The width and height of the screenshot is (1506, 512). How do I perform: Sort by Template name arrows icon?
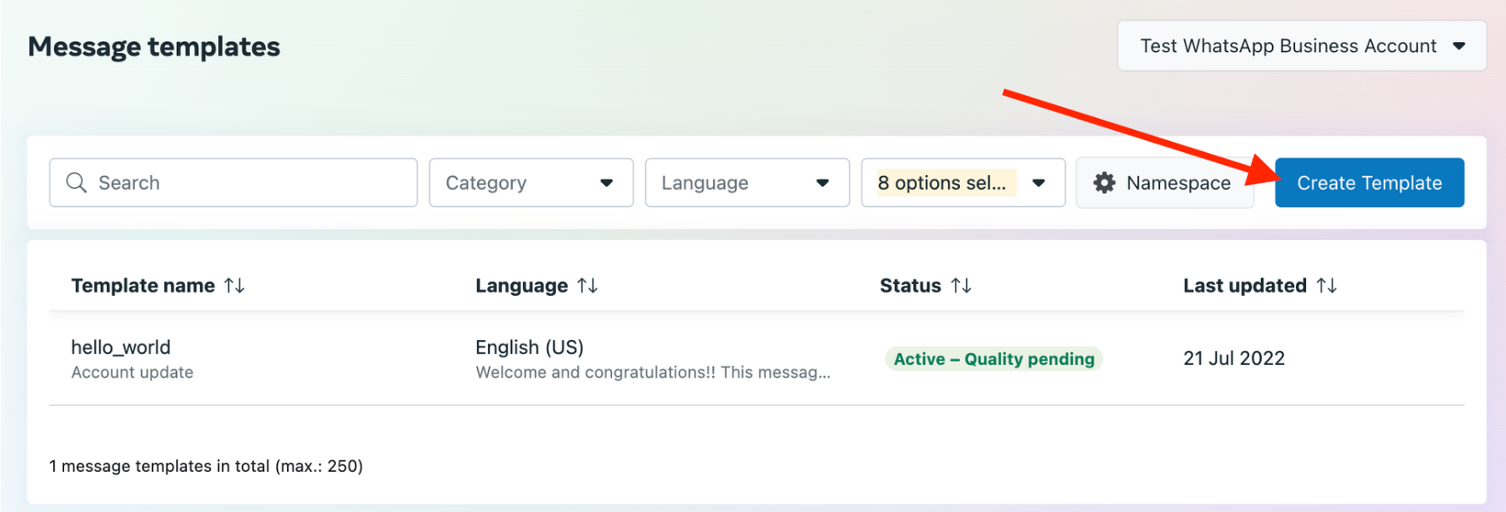[x=234, y=286]
